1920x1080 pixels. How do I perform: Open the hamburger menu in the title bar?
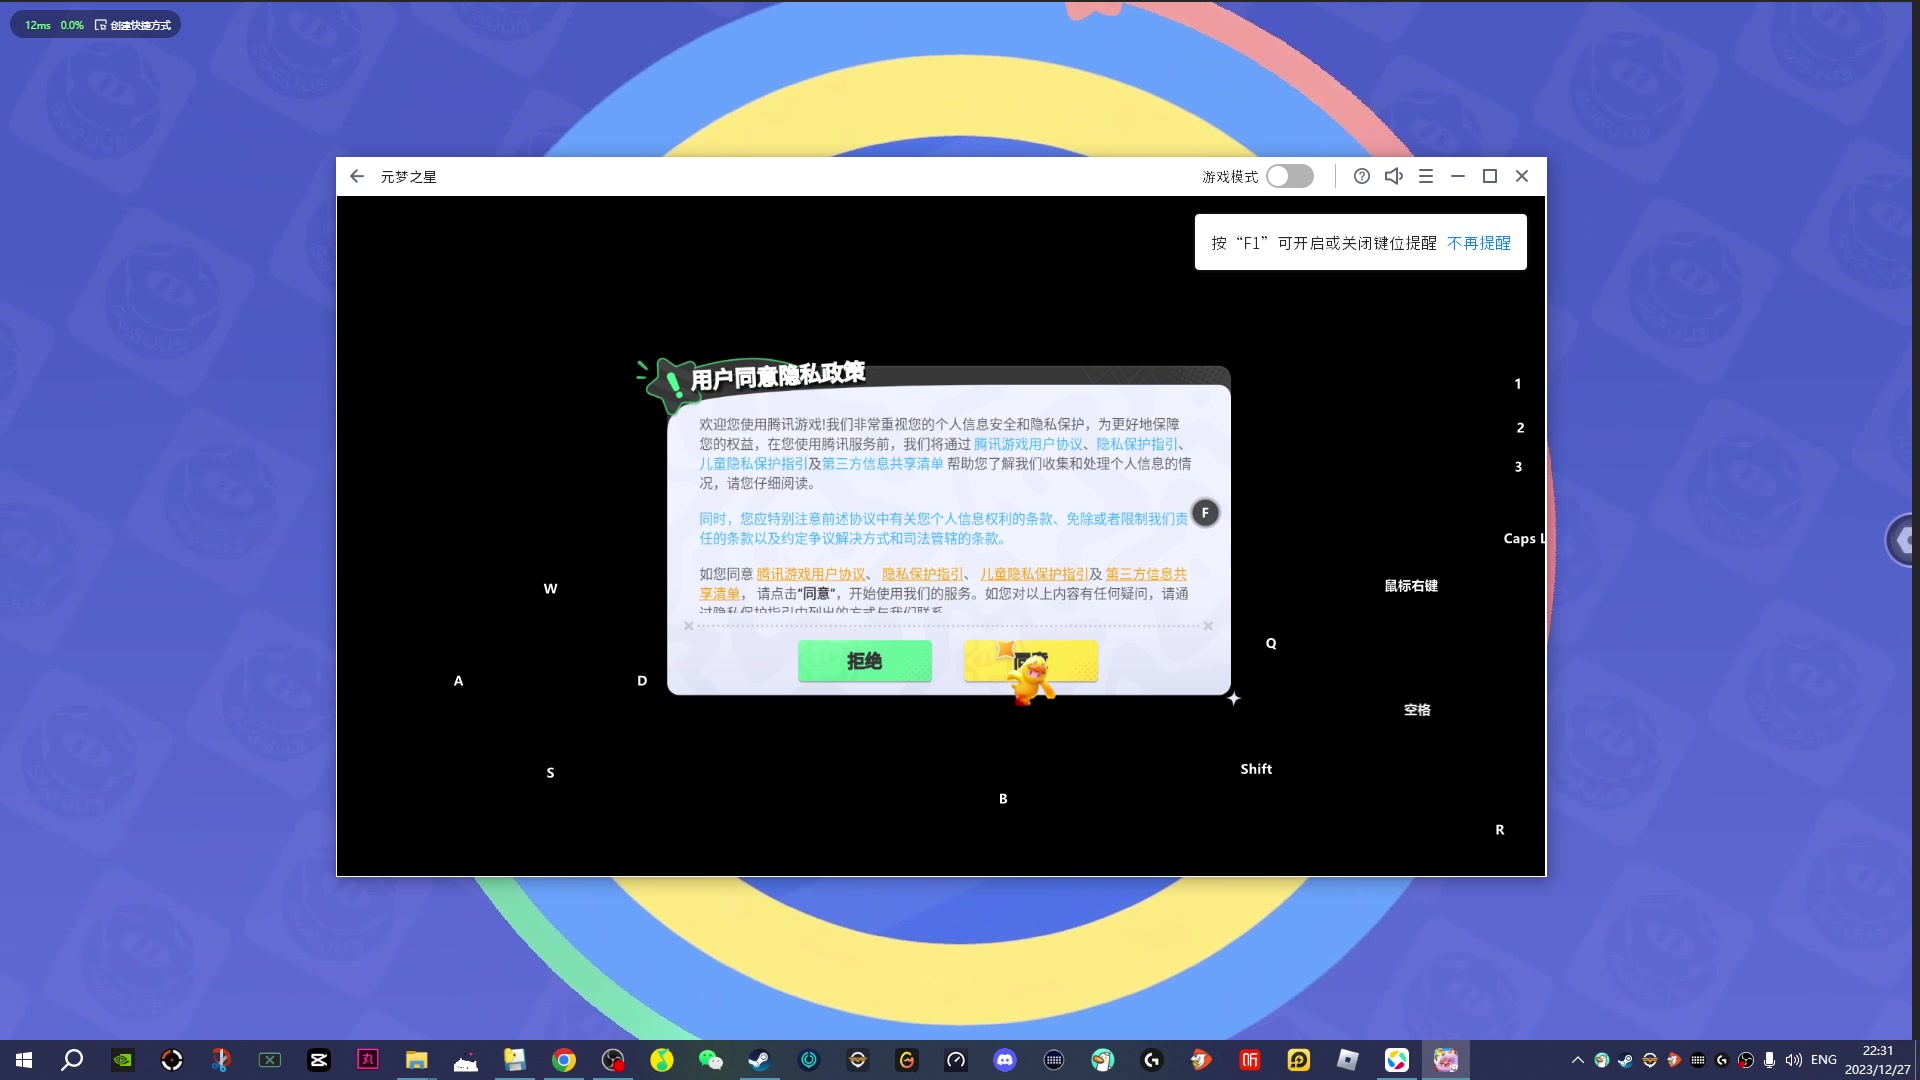click(1426, 176)
